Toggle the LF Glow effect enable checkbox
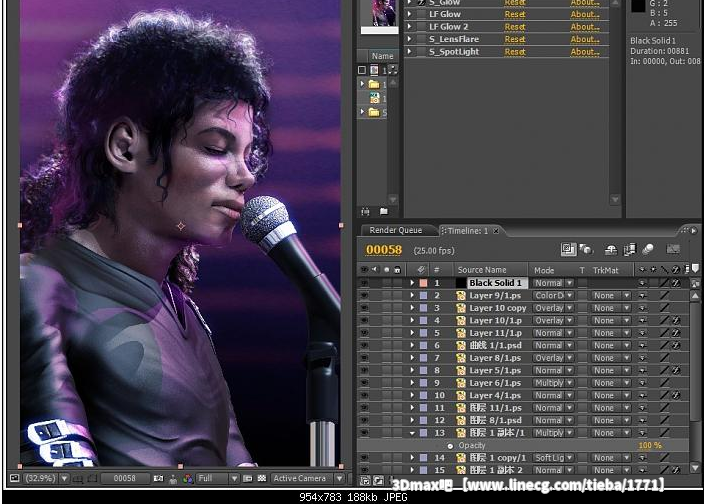The width and height of the screenshot is (704, 504). coord(421,15)
